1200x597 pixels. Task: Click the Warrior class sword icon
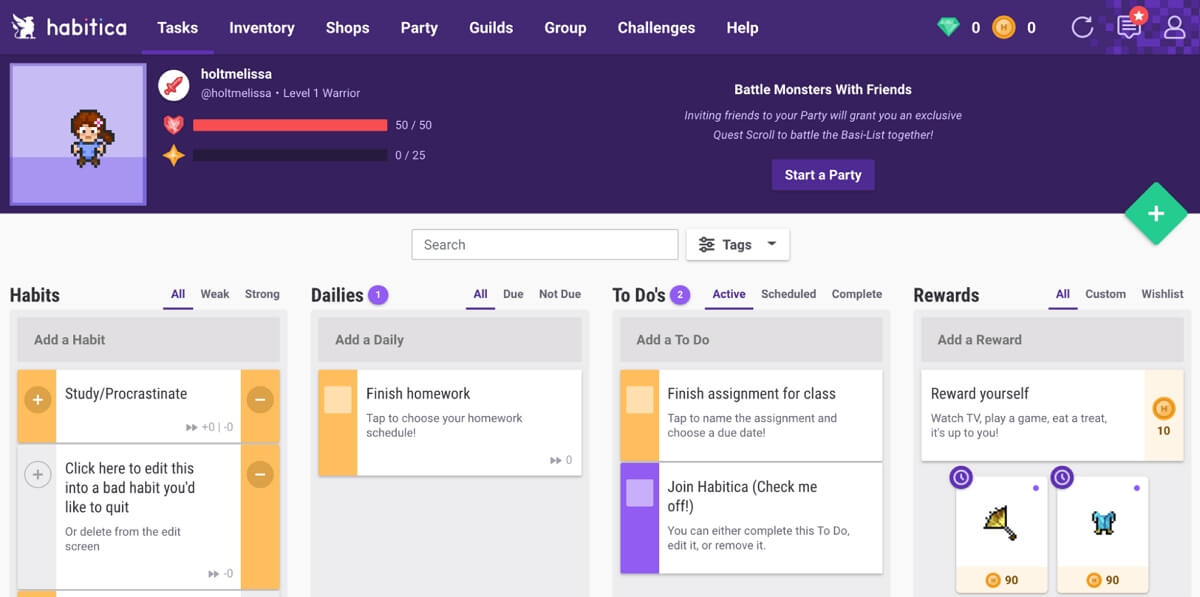174,85
